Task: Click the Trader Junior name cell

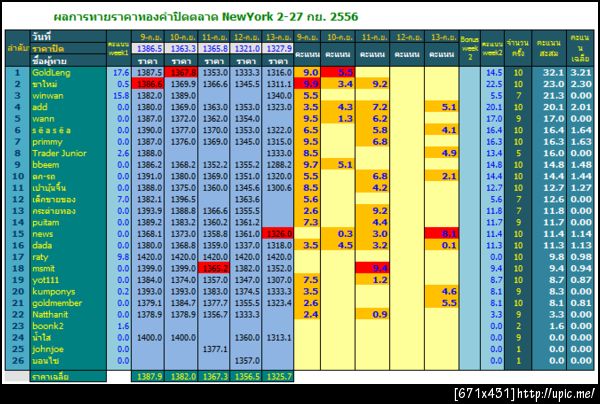Action: 68,153
